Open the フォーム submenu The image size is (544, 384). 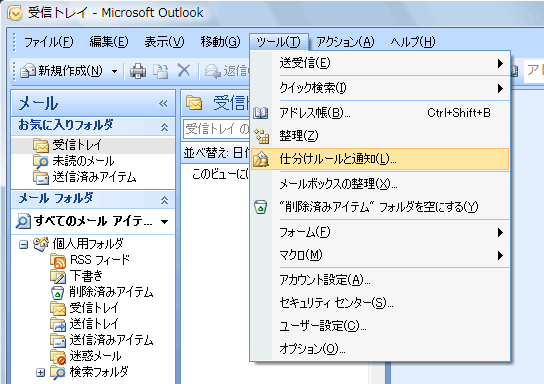point(381,232)
